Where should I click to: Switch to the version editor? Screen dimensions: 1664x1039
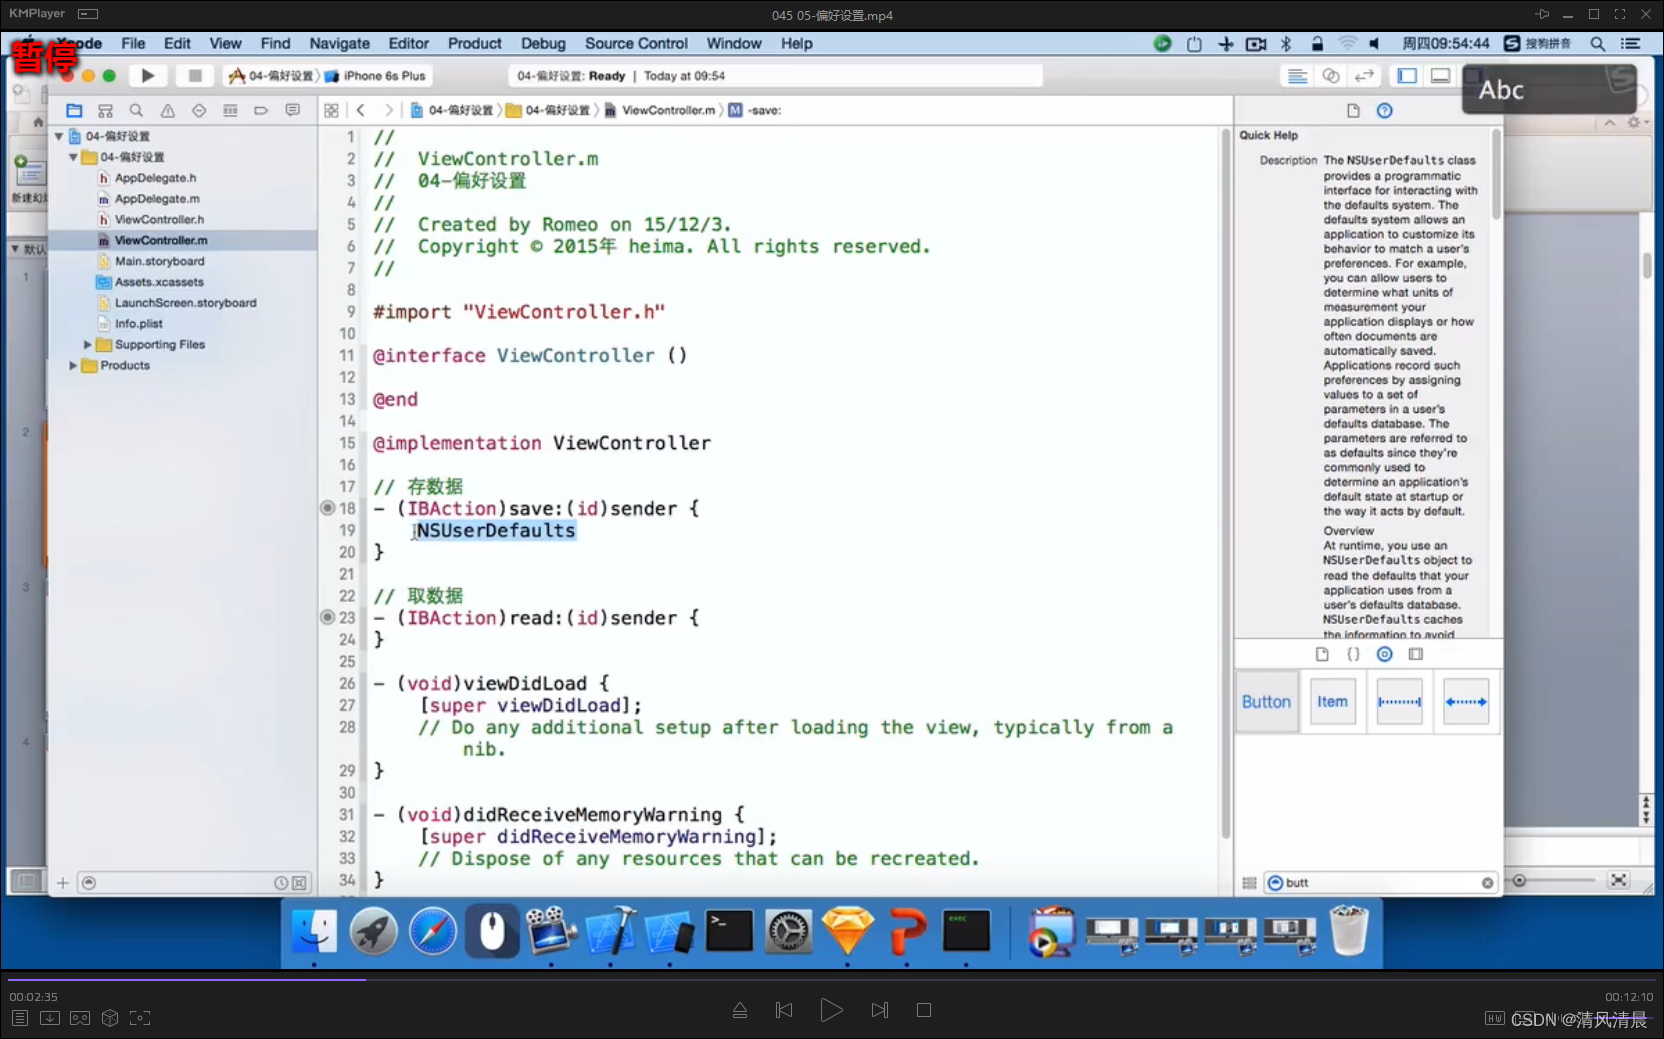click(x=1364, y=76)
